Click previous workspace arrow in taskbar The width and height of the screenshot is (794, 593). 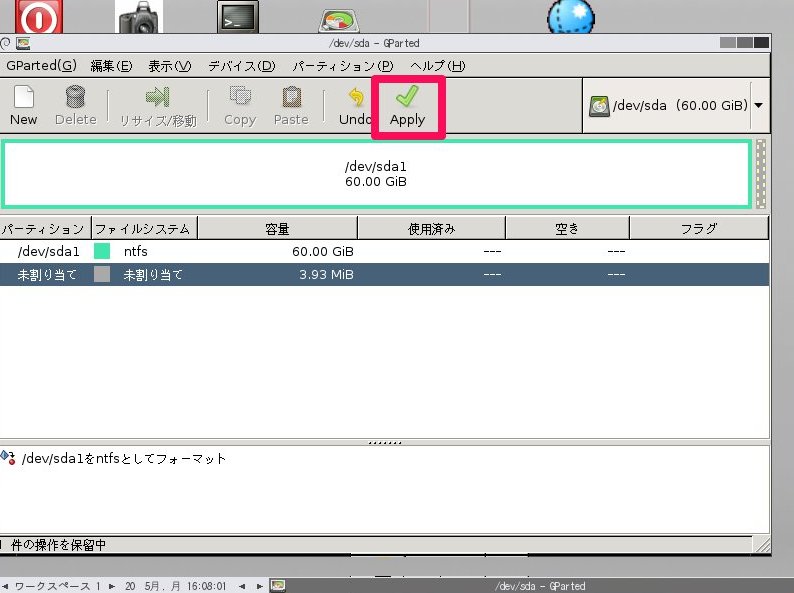tap(5, 586)
